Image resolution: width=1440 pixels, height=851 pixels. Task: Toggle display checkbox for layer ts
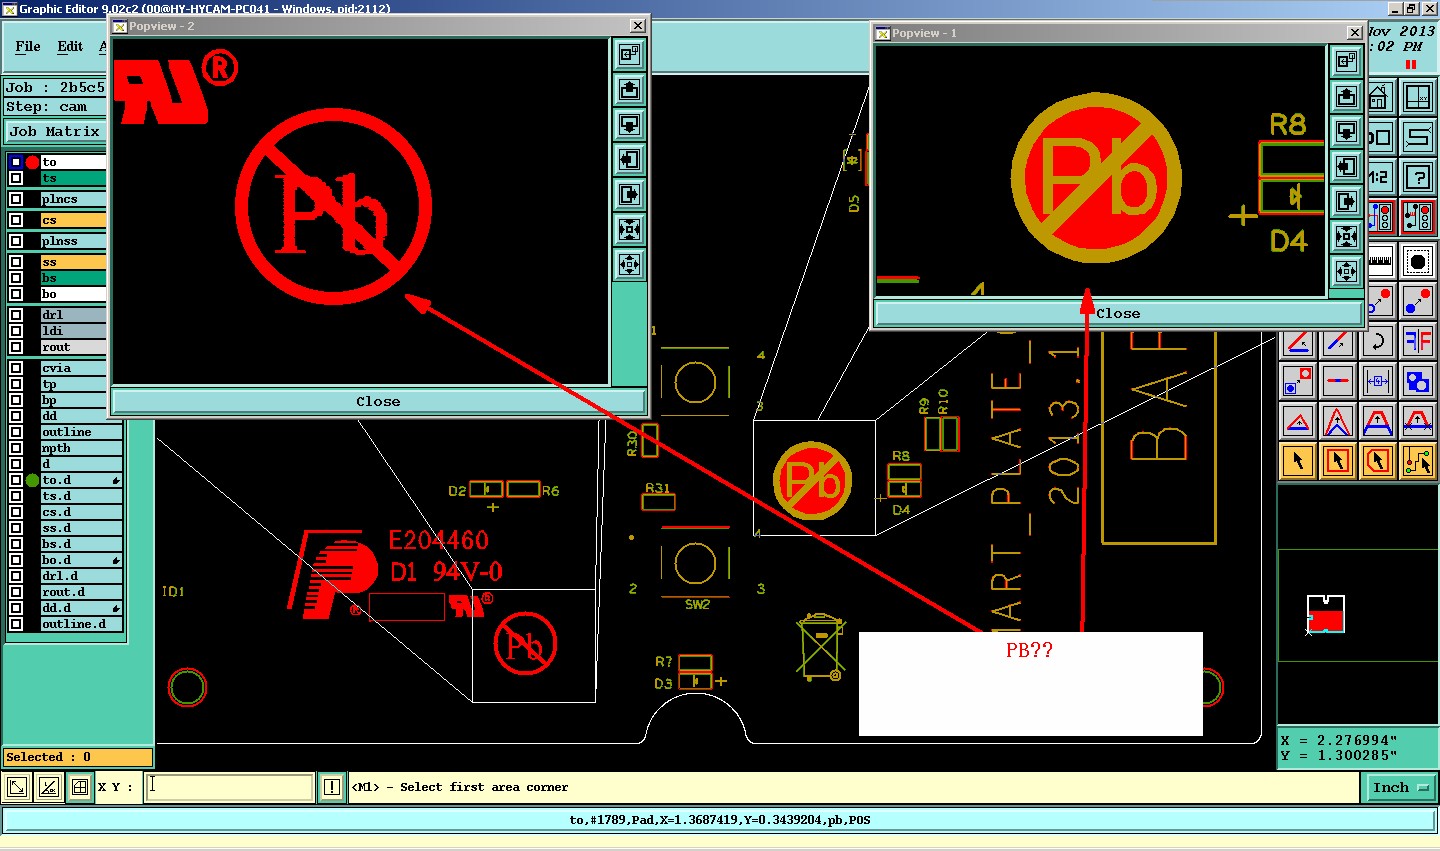16,178
